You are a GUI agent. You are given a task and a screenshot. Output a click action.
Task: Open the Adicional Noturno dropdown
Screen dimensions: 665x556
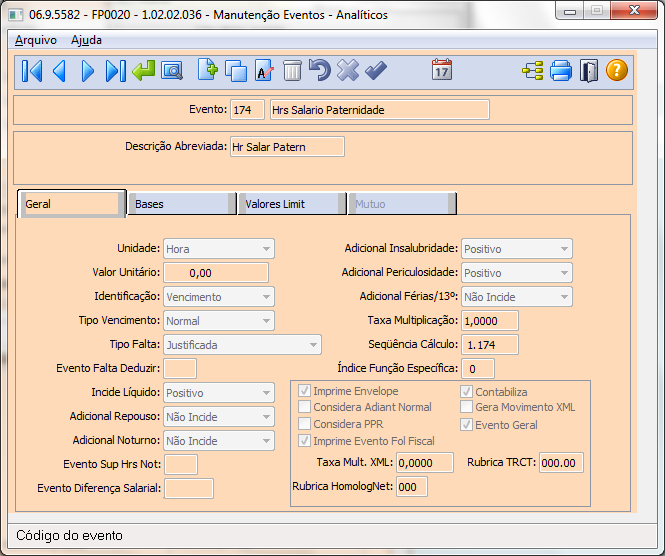pos(219,441)
